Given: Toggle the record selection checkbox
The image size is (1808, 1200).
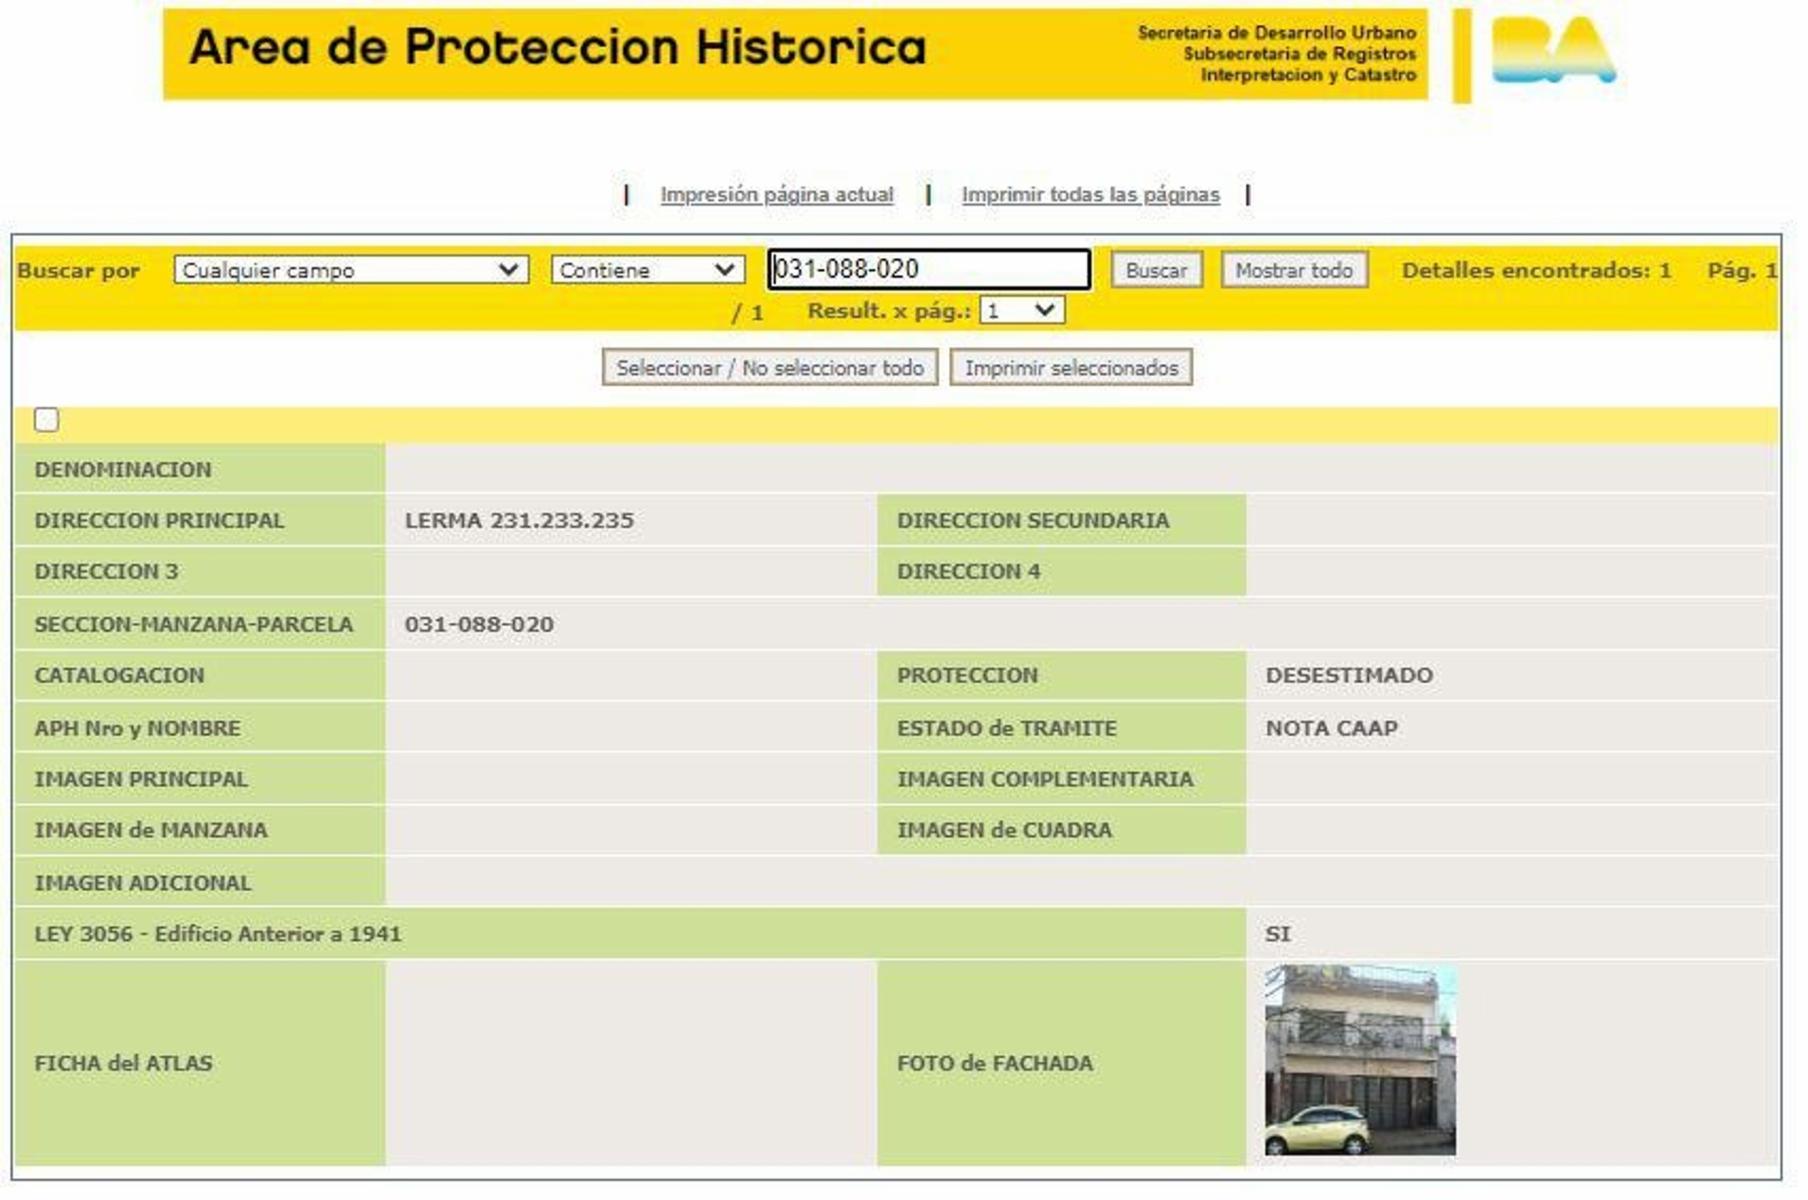Looking at the screenshot, I should (46, 419).
